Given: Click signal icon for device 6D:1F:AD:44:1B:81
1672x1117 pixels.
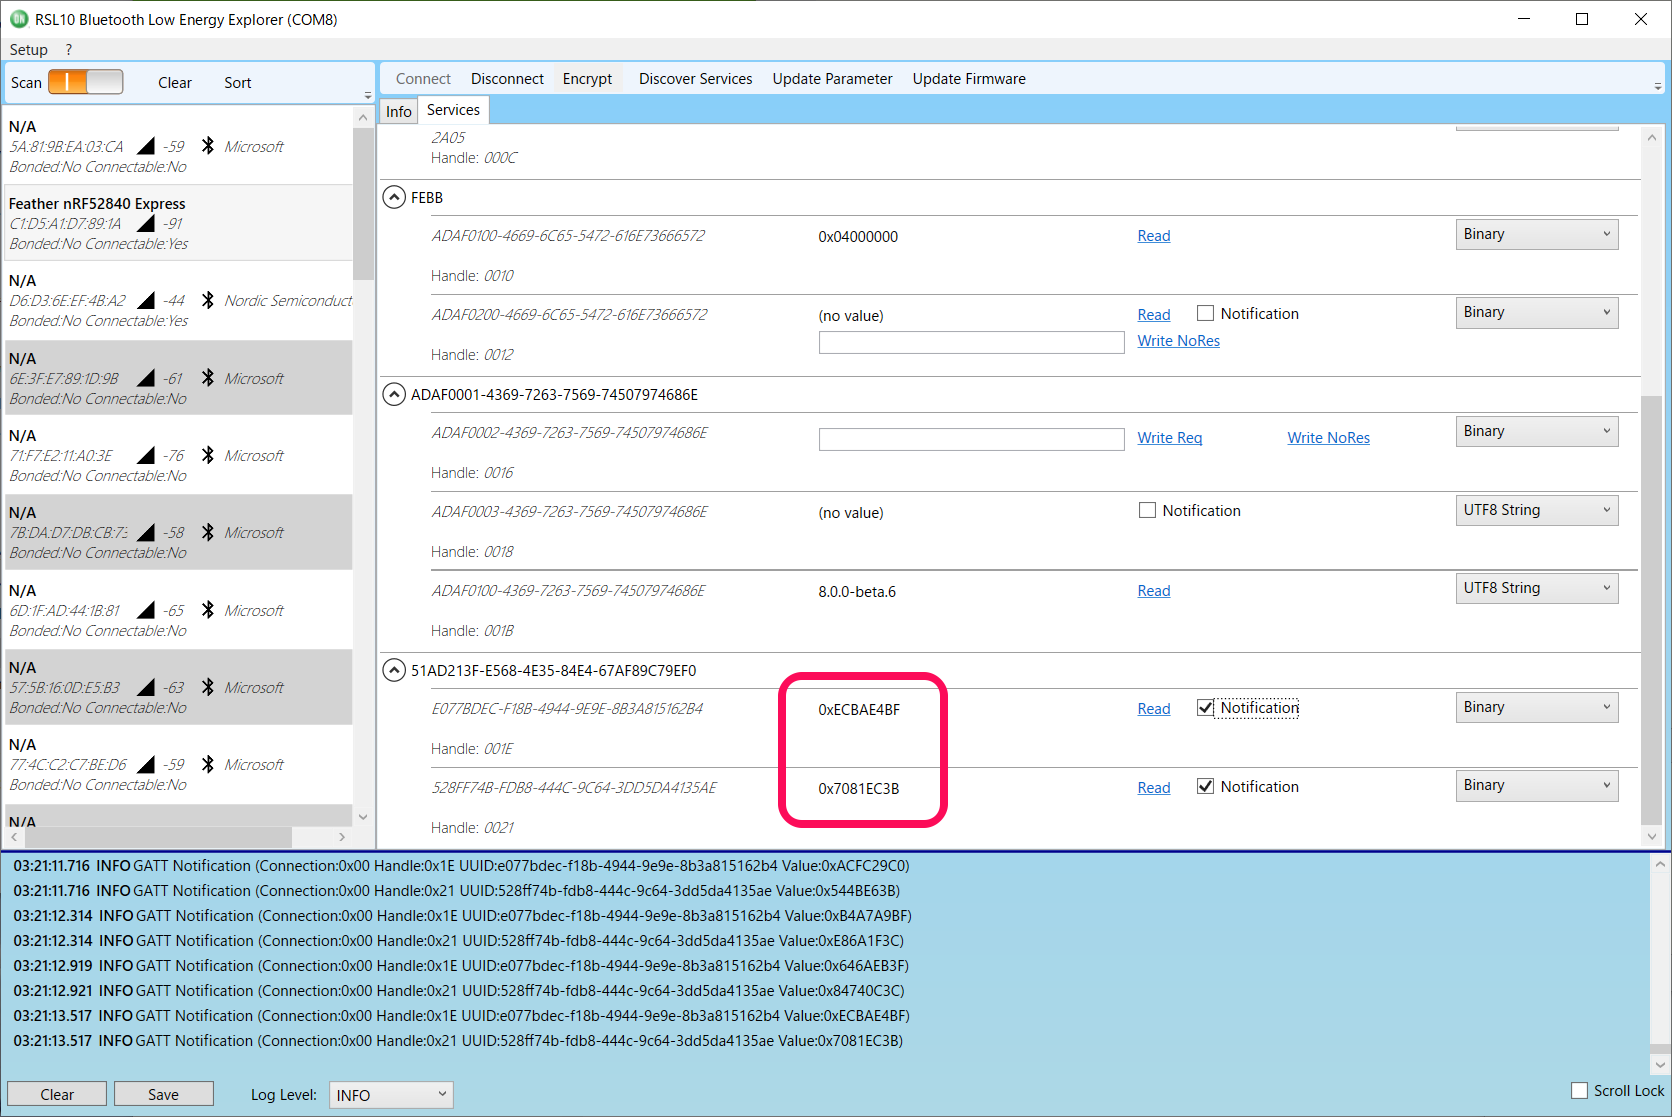Looking at the screenshot, I should point(146,610).
